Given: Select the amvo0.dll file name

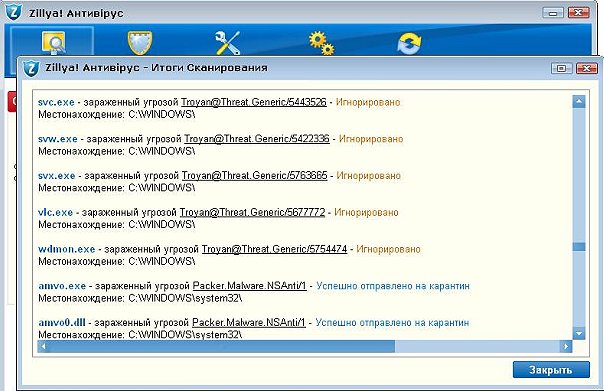Looking at the screenshot, I should [x=62, y=322].
